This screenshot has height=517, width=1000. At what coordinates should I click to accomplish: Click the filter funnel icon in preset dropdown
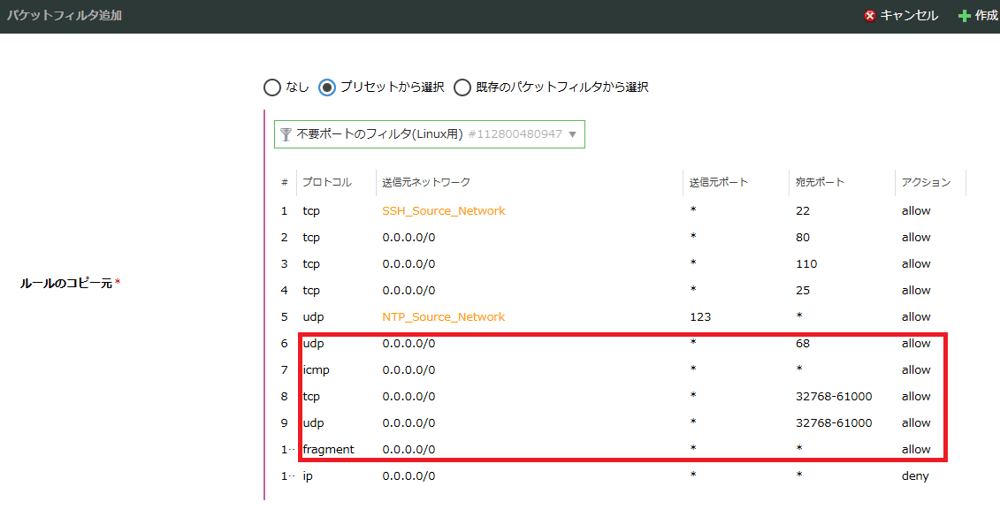coord(286,135)
